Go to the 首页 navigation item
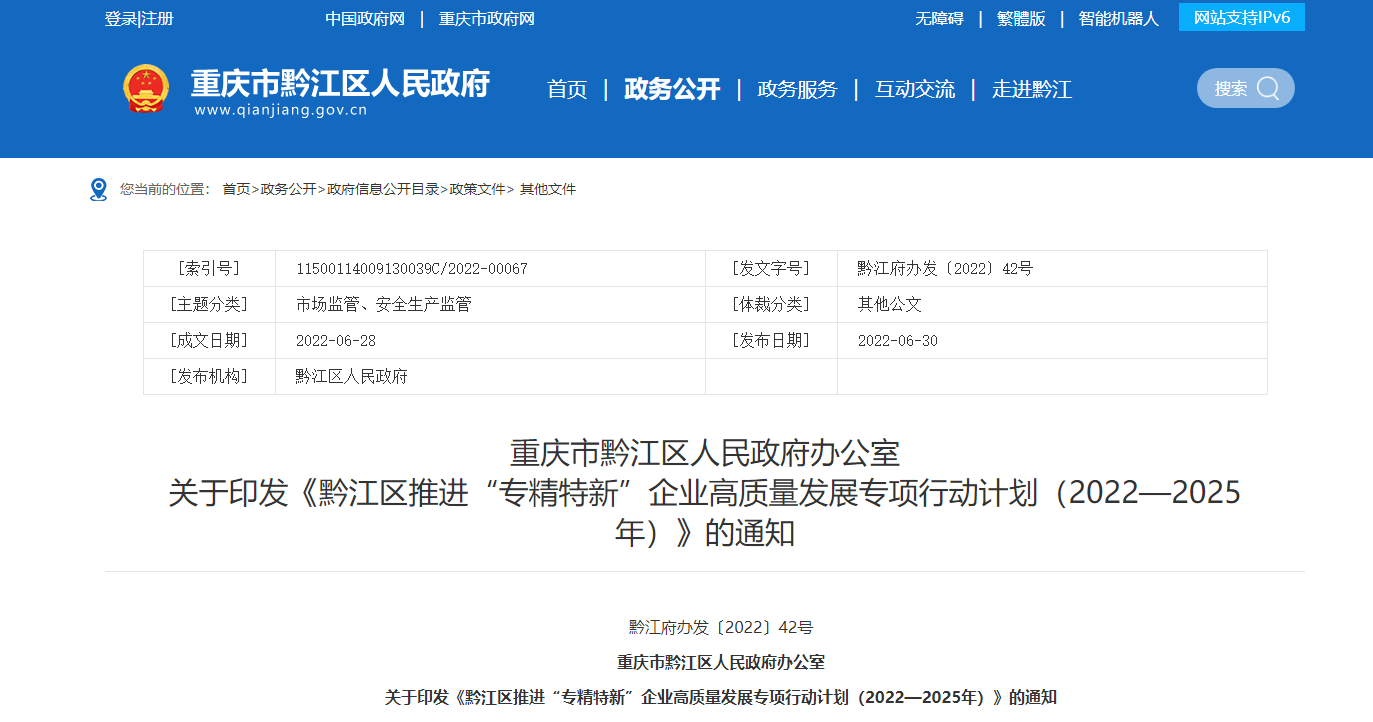Viewport: 1373px width, 722px height. pyautogui.click(x=567, y=89)
